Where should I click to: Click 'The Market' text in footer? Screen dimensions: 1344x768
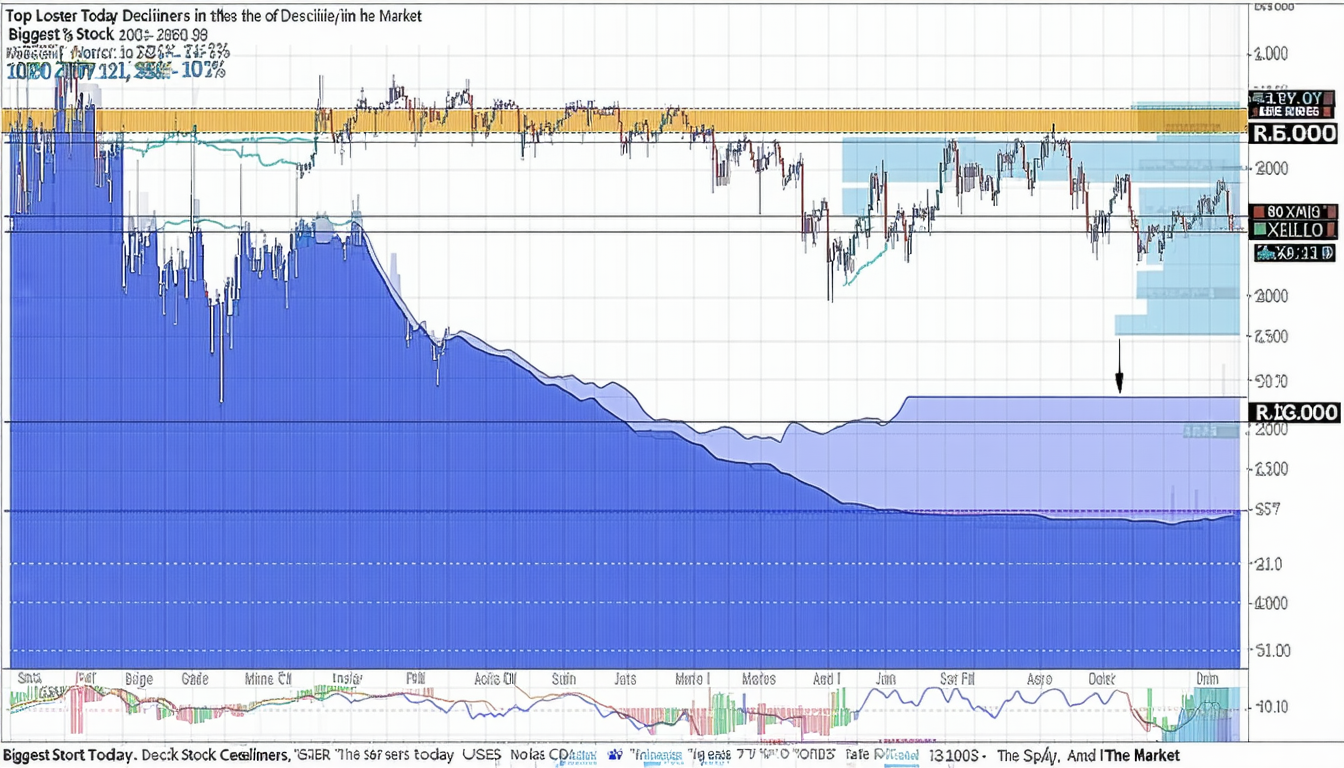(1142, 755)
